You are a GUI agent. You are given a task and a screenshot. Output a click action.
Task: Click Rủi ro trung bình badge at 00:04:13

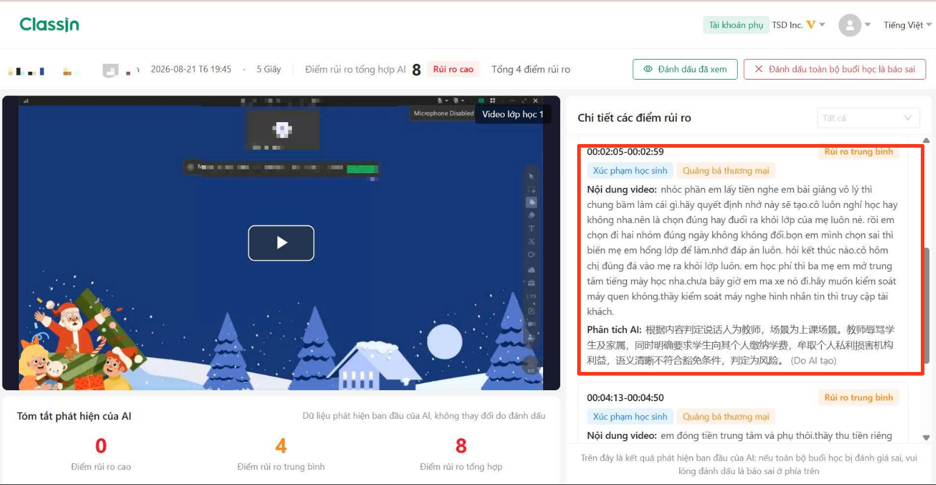pos(858,397)
